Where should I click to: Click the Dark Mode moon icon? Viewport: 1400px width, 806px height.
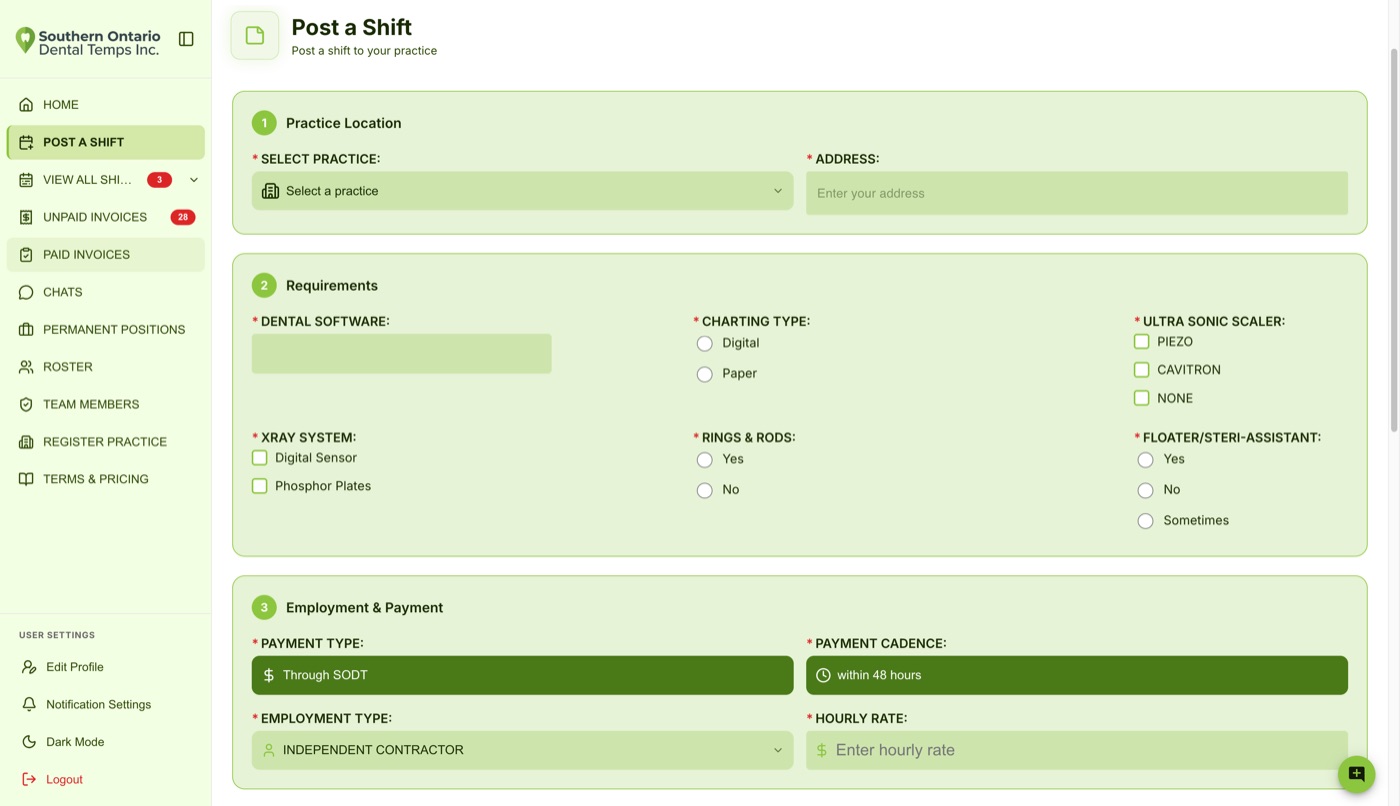tap(29, 742)
